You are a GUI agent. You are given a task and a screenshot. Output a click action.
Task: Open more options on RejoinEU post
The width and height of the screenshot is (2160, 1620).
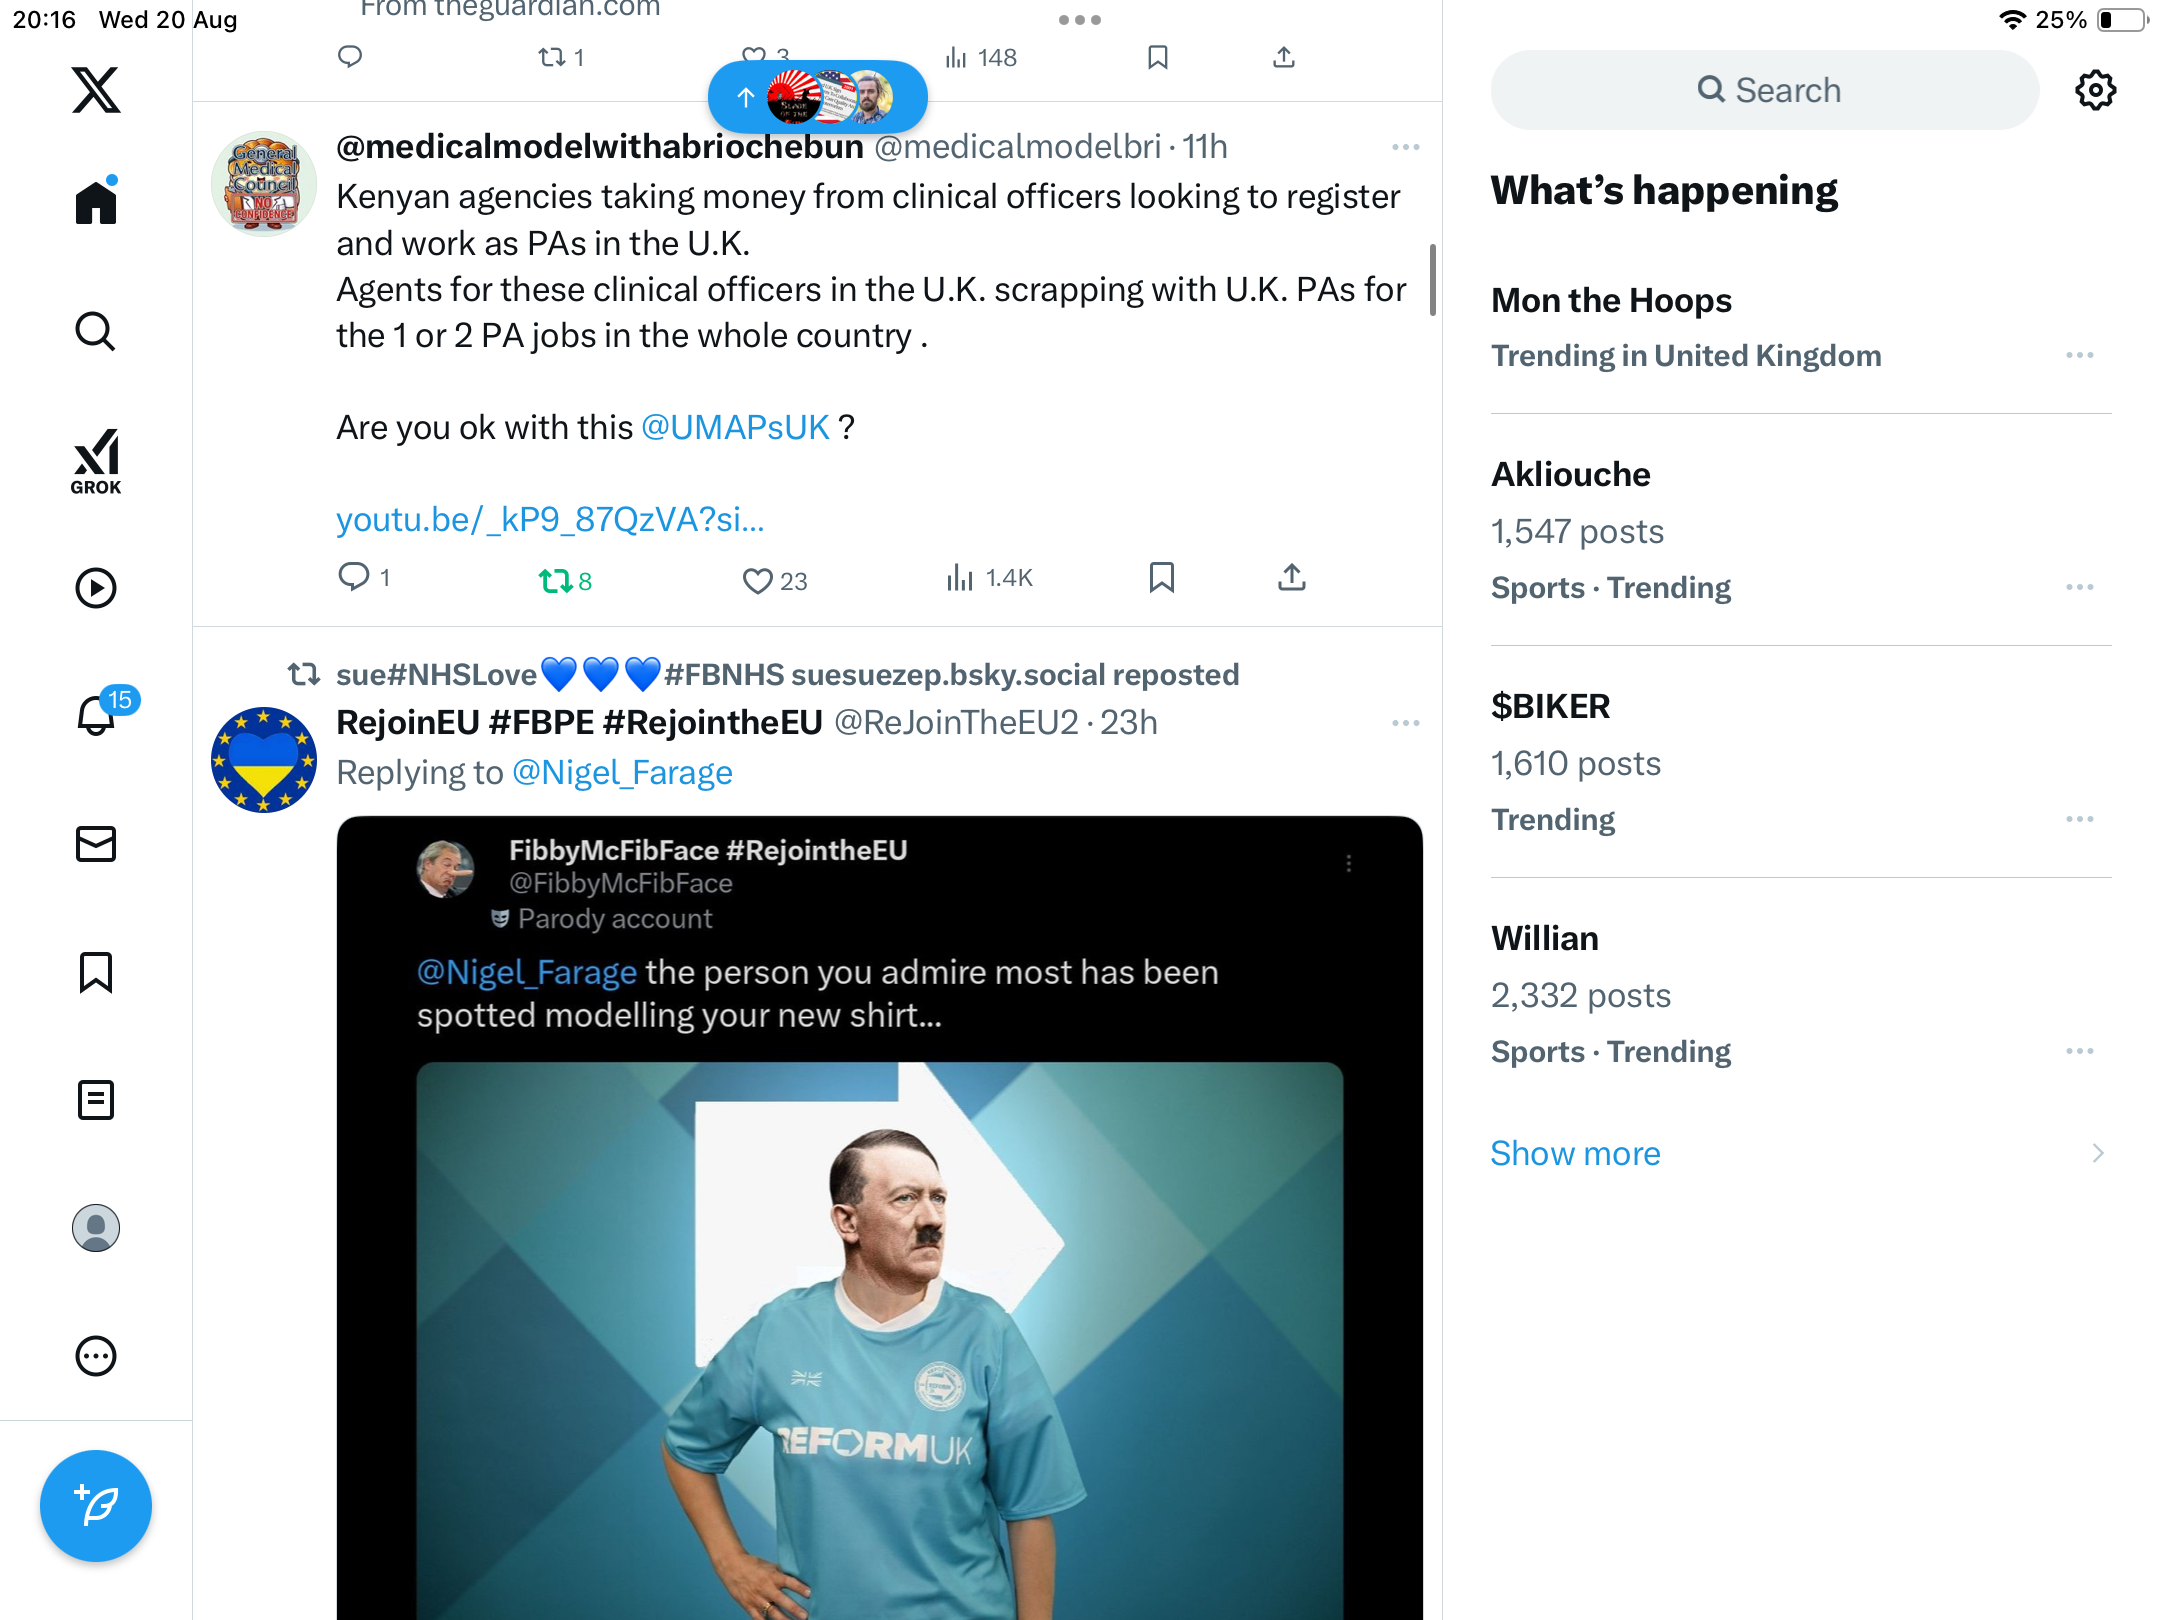[x=1405, y=723]
